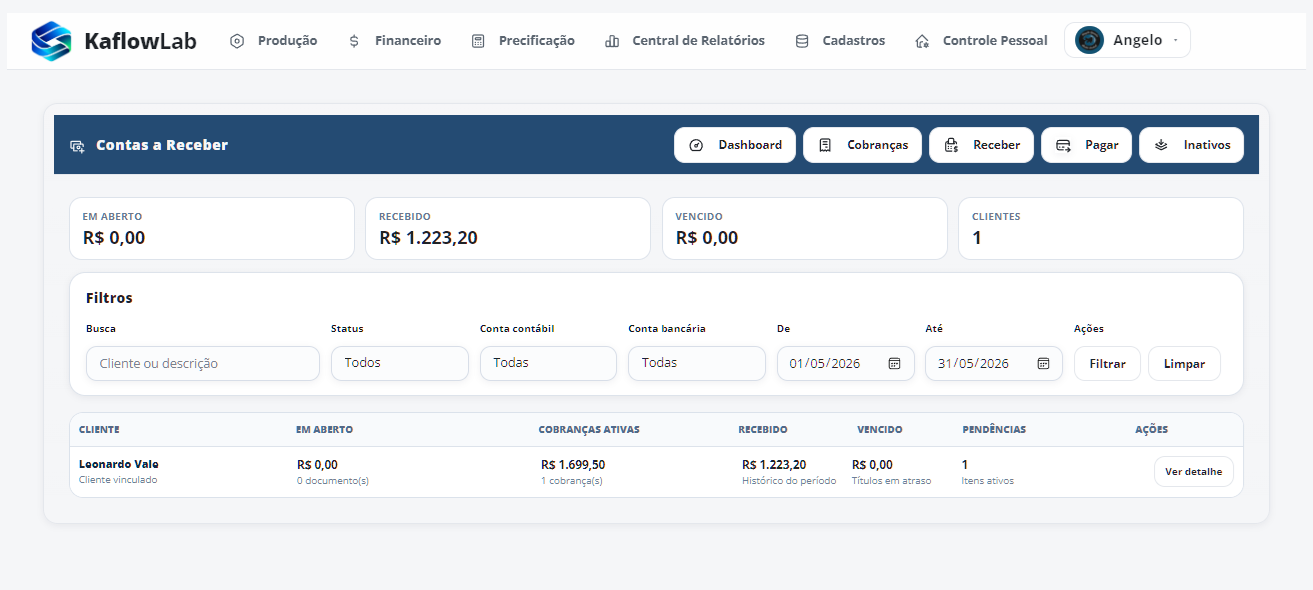Click the Pagar card icon

click(1063, 145)
